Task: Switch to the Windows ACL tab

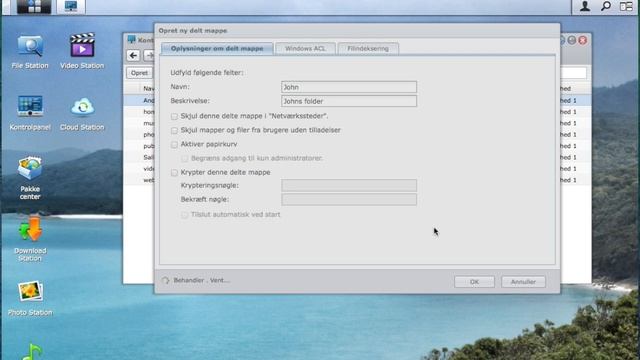Action: [305, 49]
